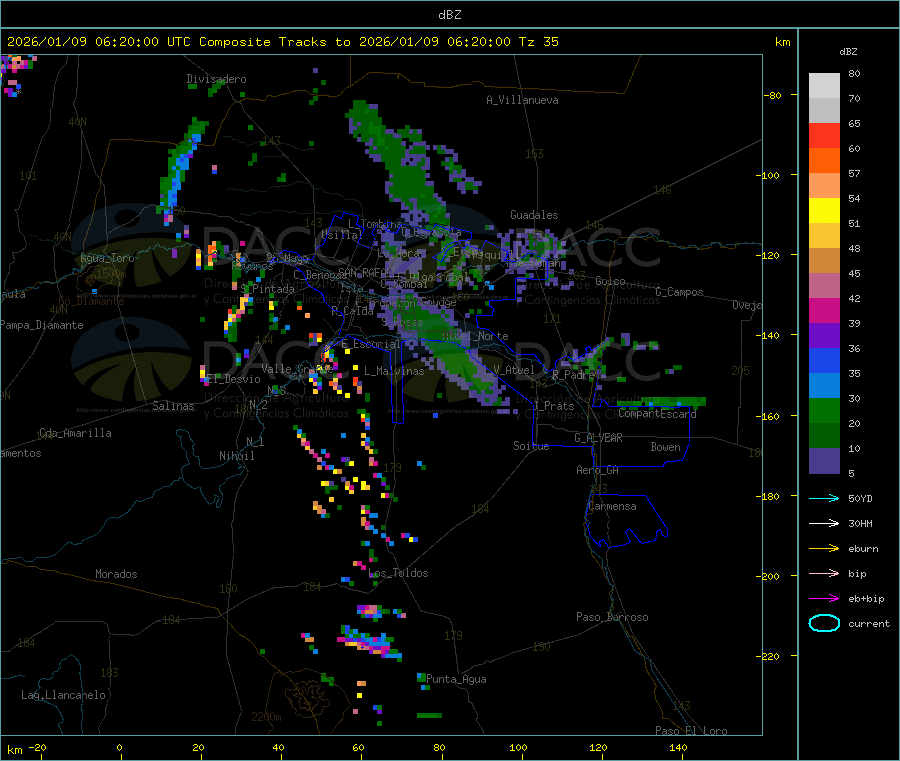Click the 'Tz 35' value in the header
Viewport: 900px width, 761px height.
538,41
